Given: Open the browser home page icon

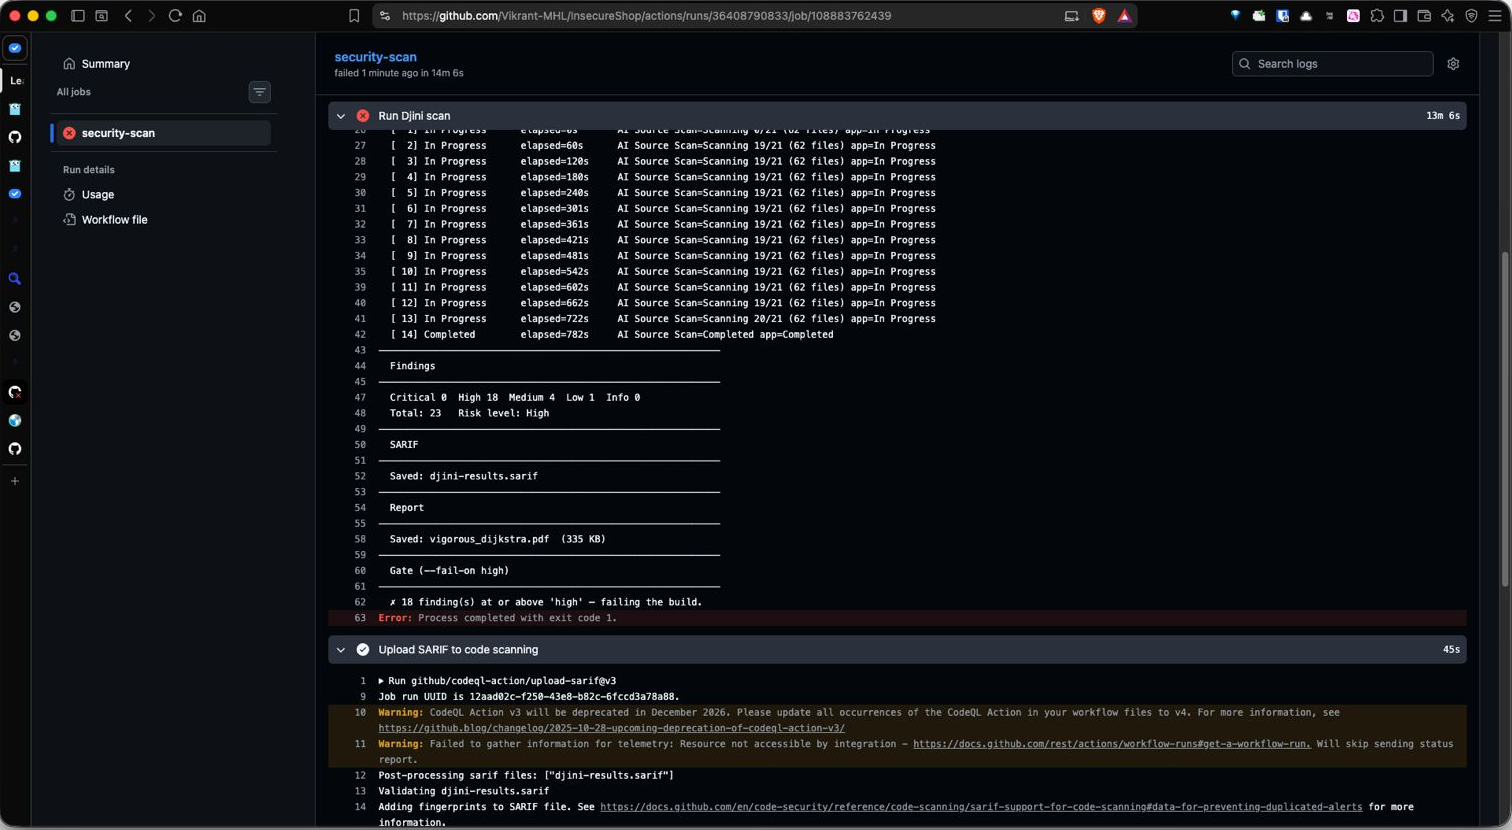Looking at the screenshot, I should [x=199, y=16].
